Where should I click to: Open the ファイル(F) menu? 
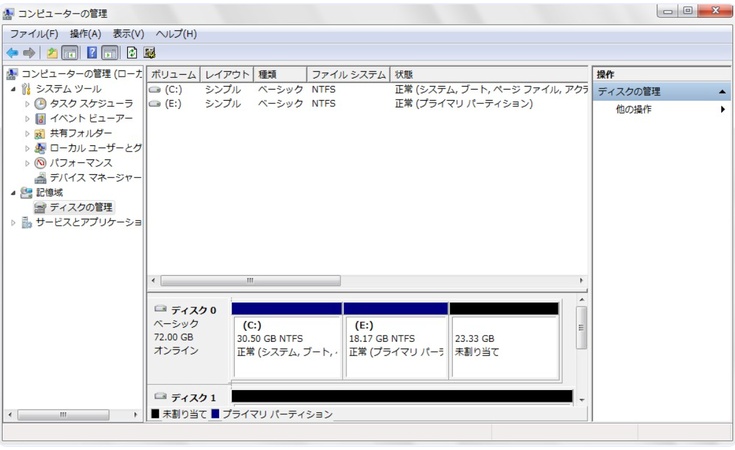[34, 34]
